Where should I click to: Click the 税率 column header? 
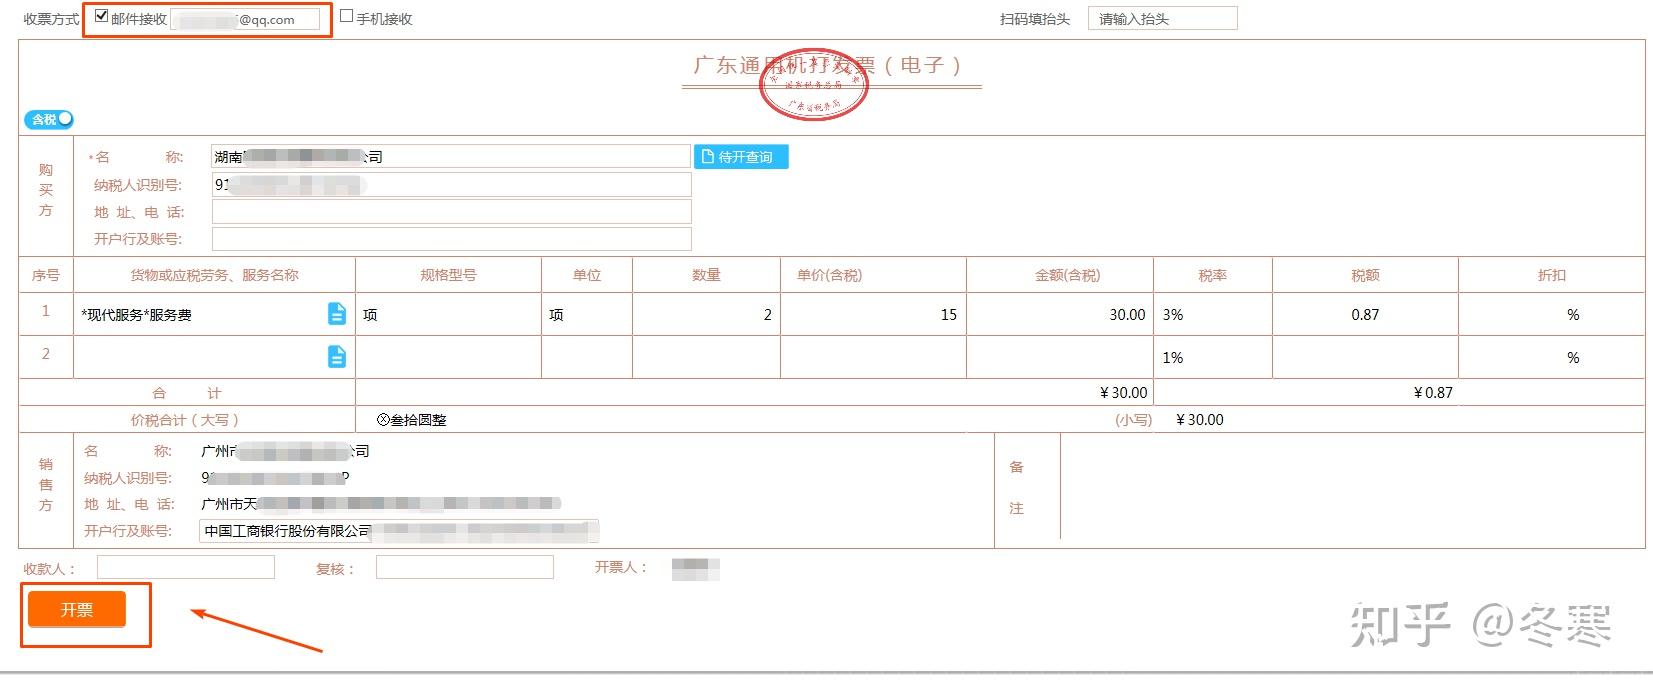[x=1212, y=275]
